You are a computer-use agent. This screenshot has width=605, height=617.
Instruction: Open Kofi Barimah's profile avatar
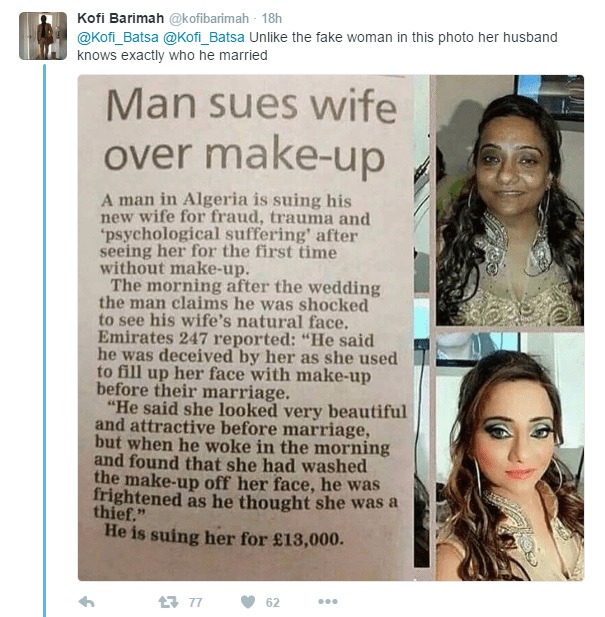point(43,36)
